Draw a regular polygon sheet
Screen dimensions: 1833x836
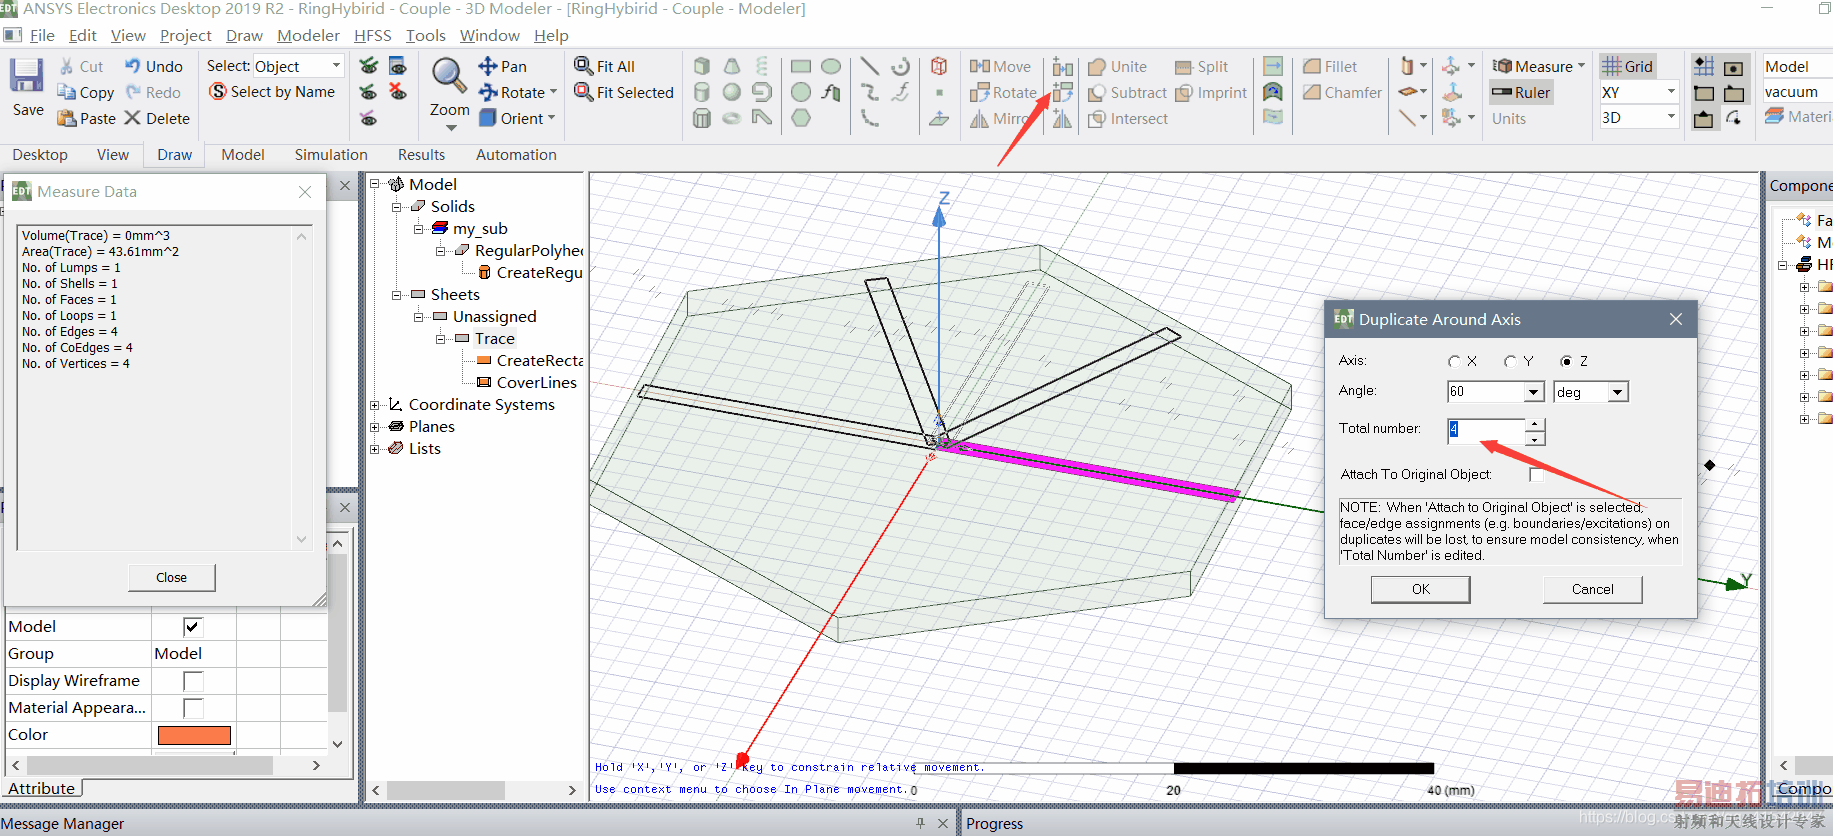coord(801,118)
